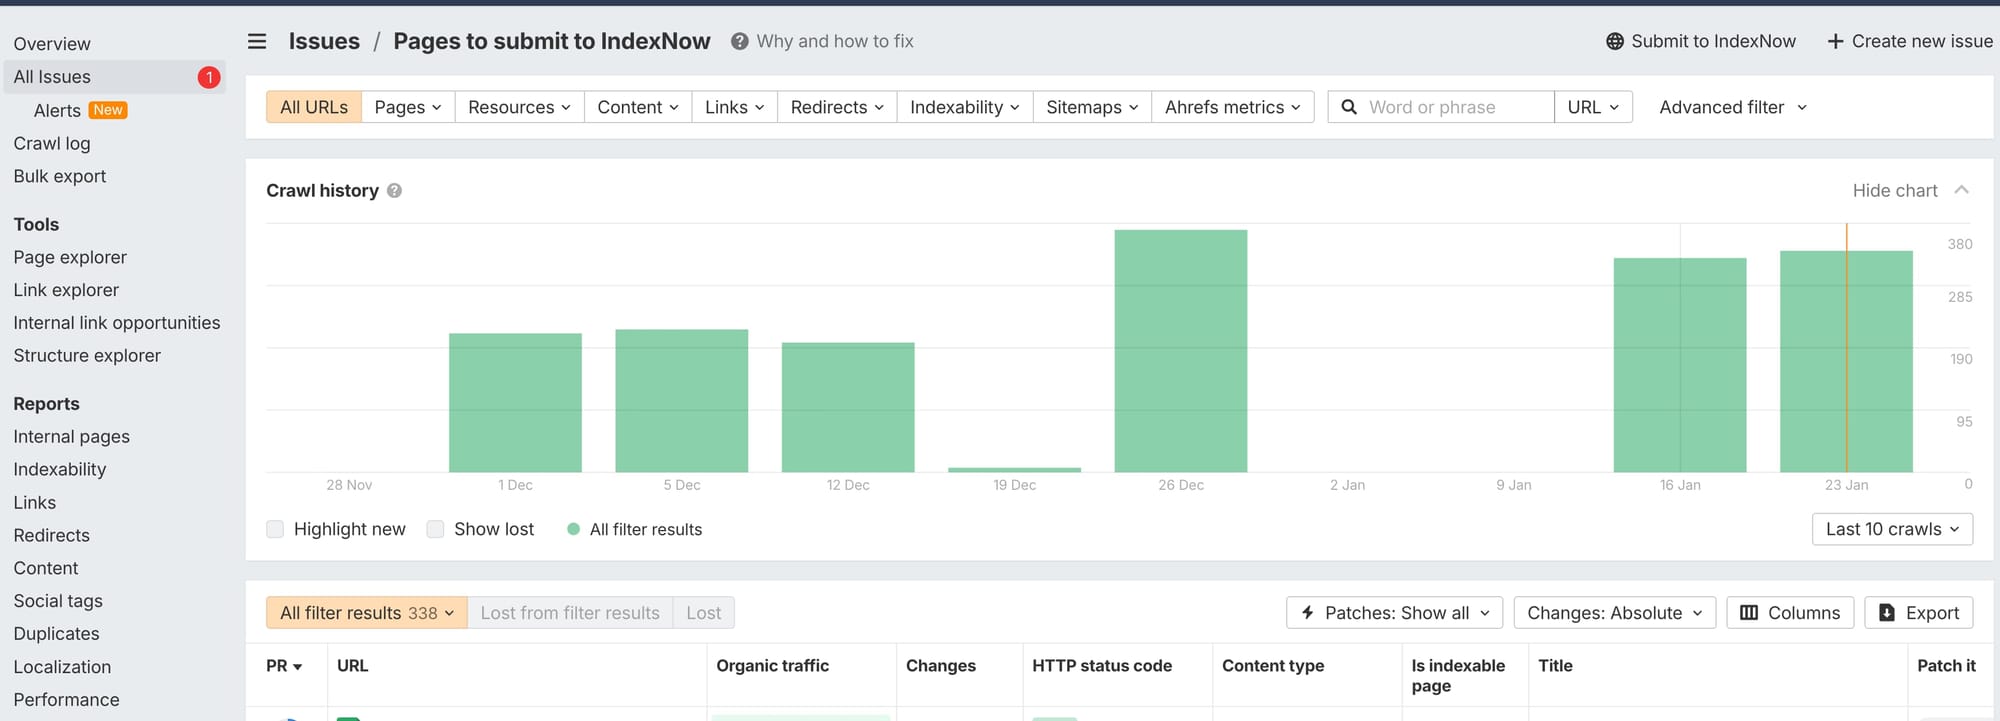Click the Crawl history help question mark
Viewport: 2000px width, 721px height.
point(395,191)
